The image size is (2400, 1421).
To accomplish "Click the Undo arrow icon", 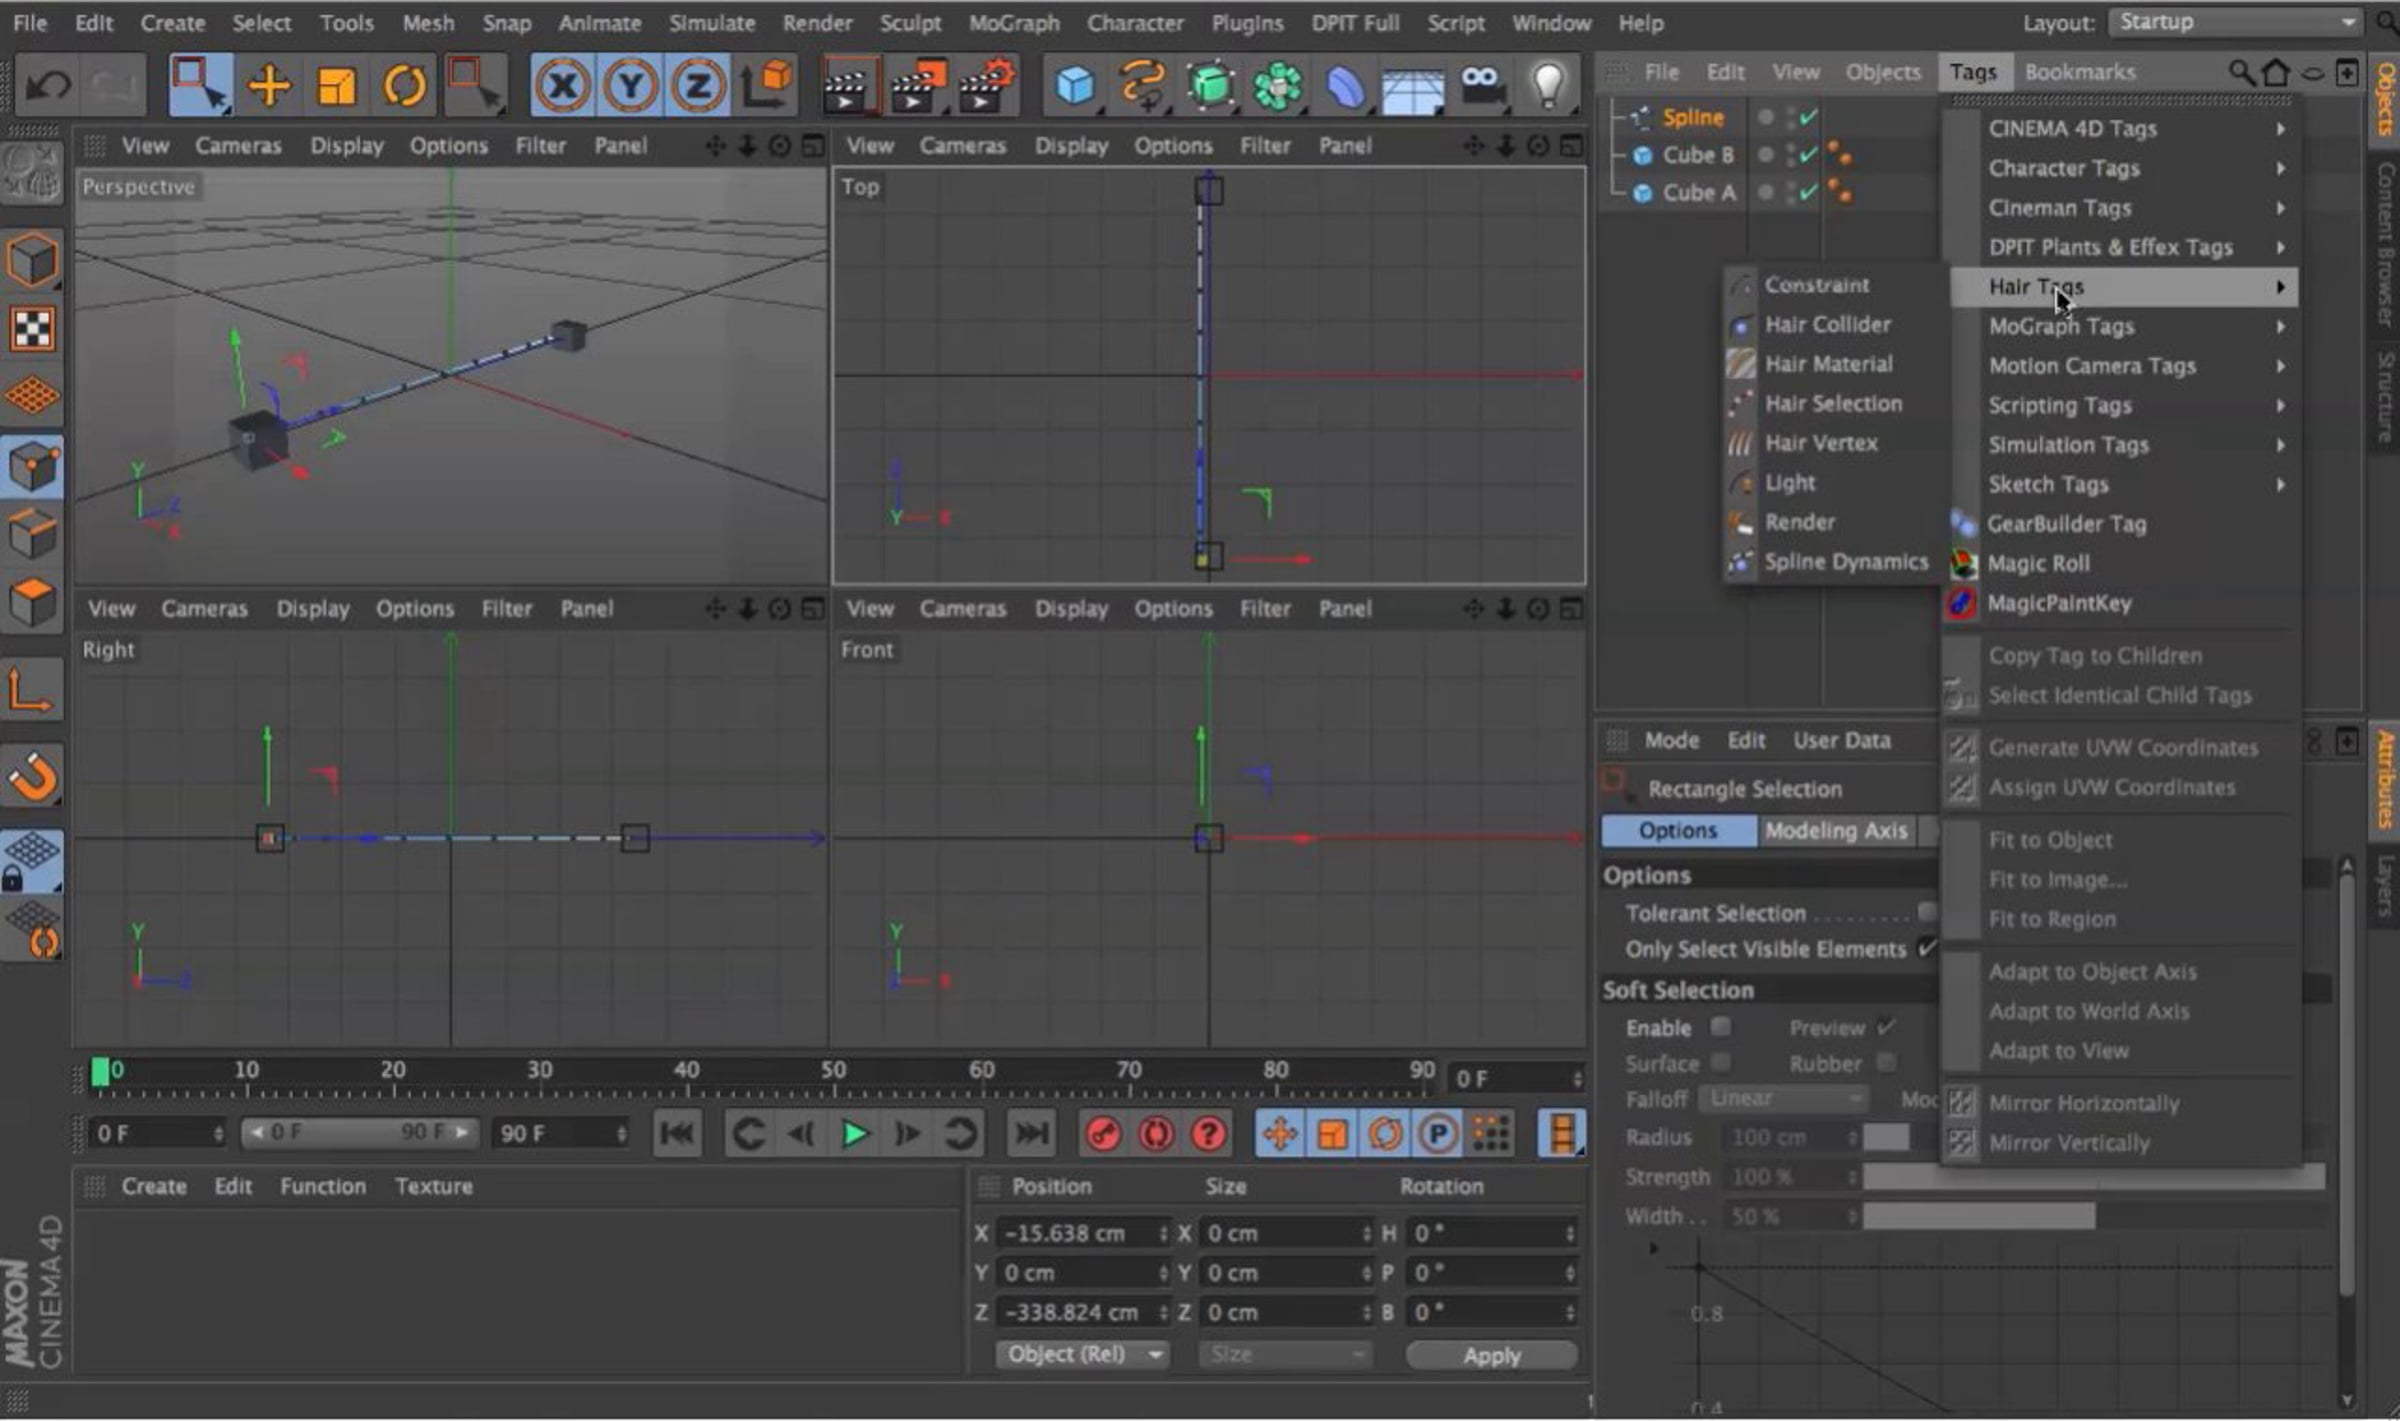I will click(x=47, y=86).
